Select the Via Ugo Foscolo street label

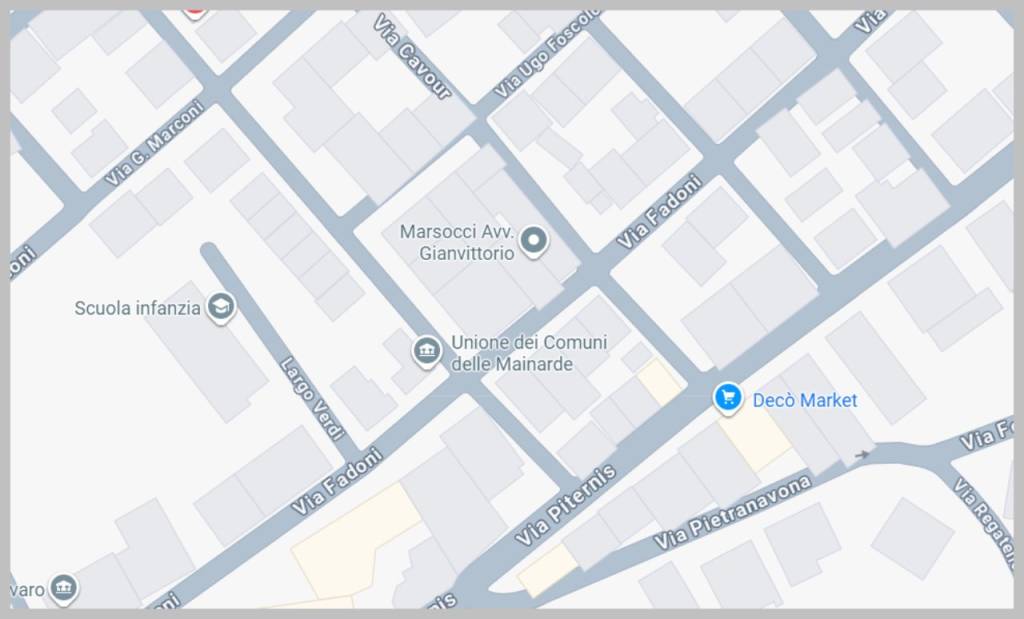click(546, 55)
